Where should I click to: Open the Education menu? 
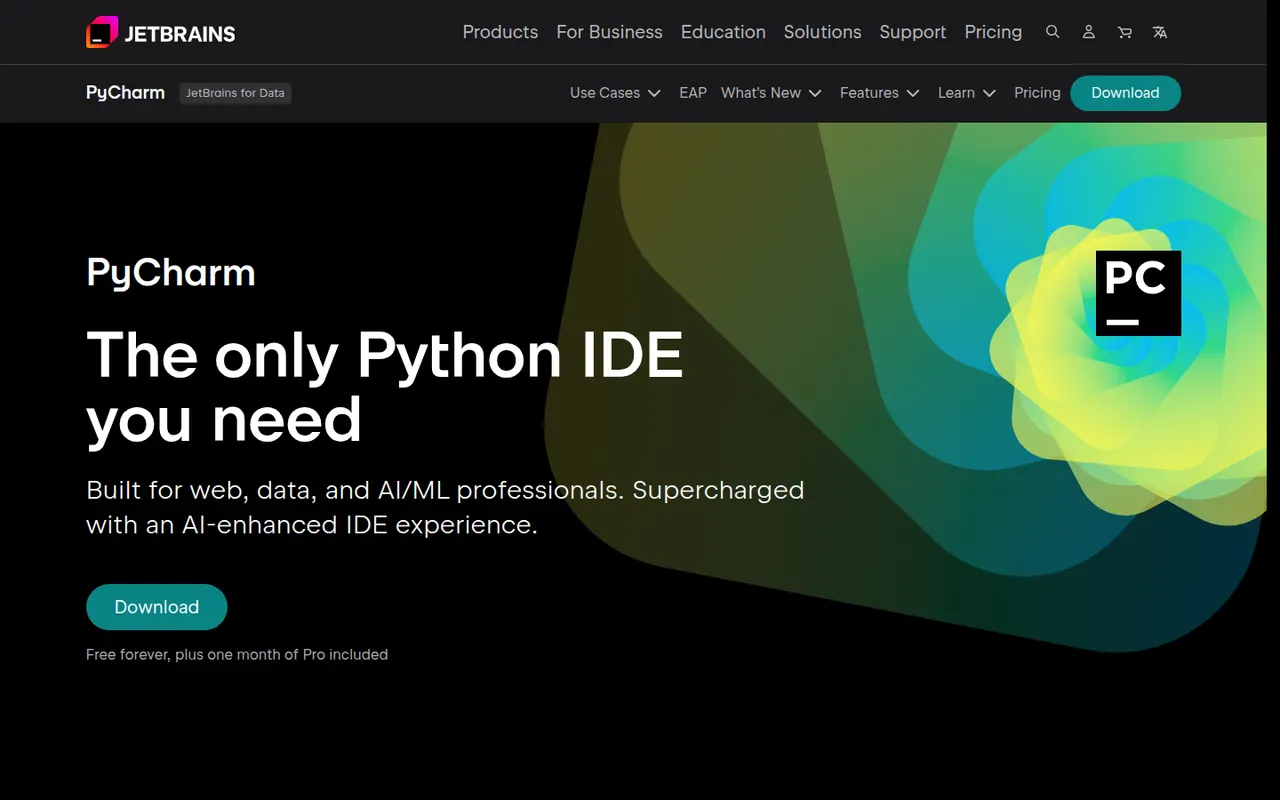[x=723, y=32]
